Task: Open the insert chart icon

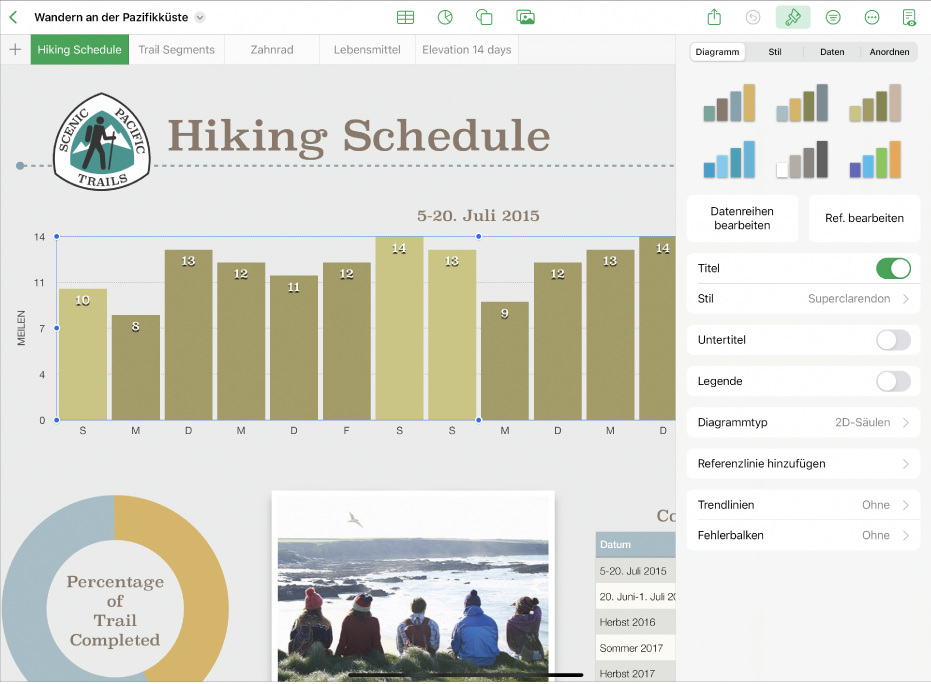Action: coord(445,17)
